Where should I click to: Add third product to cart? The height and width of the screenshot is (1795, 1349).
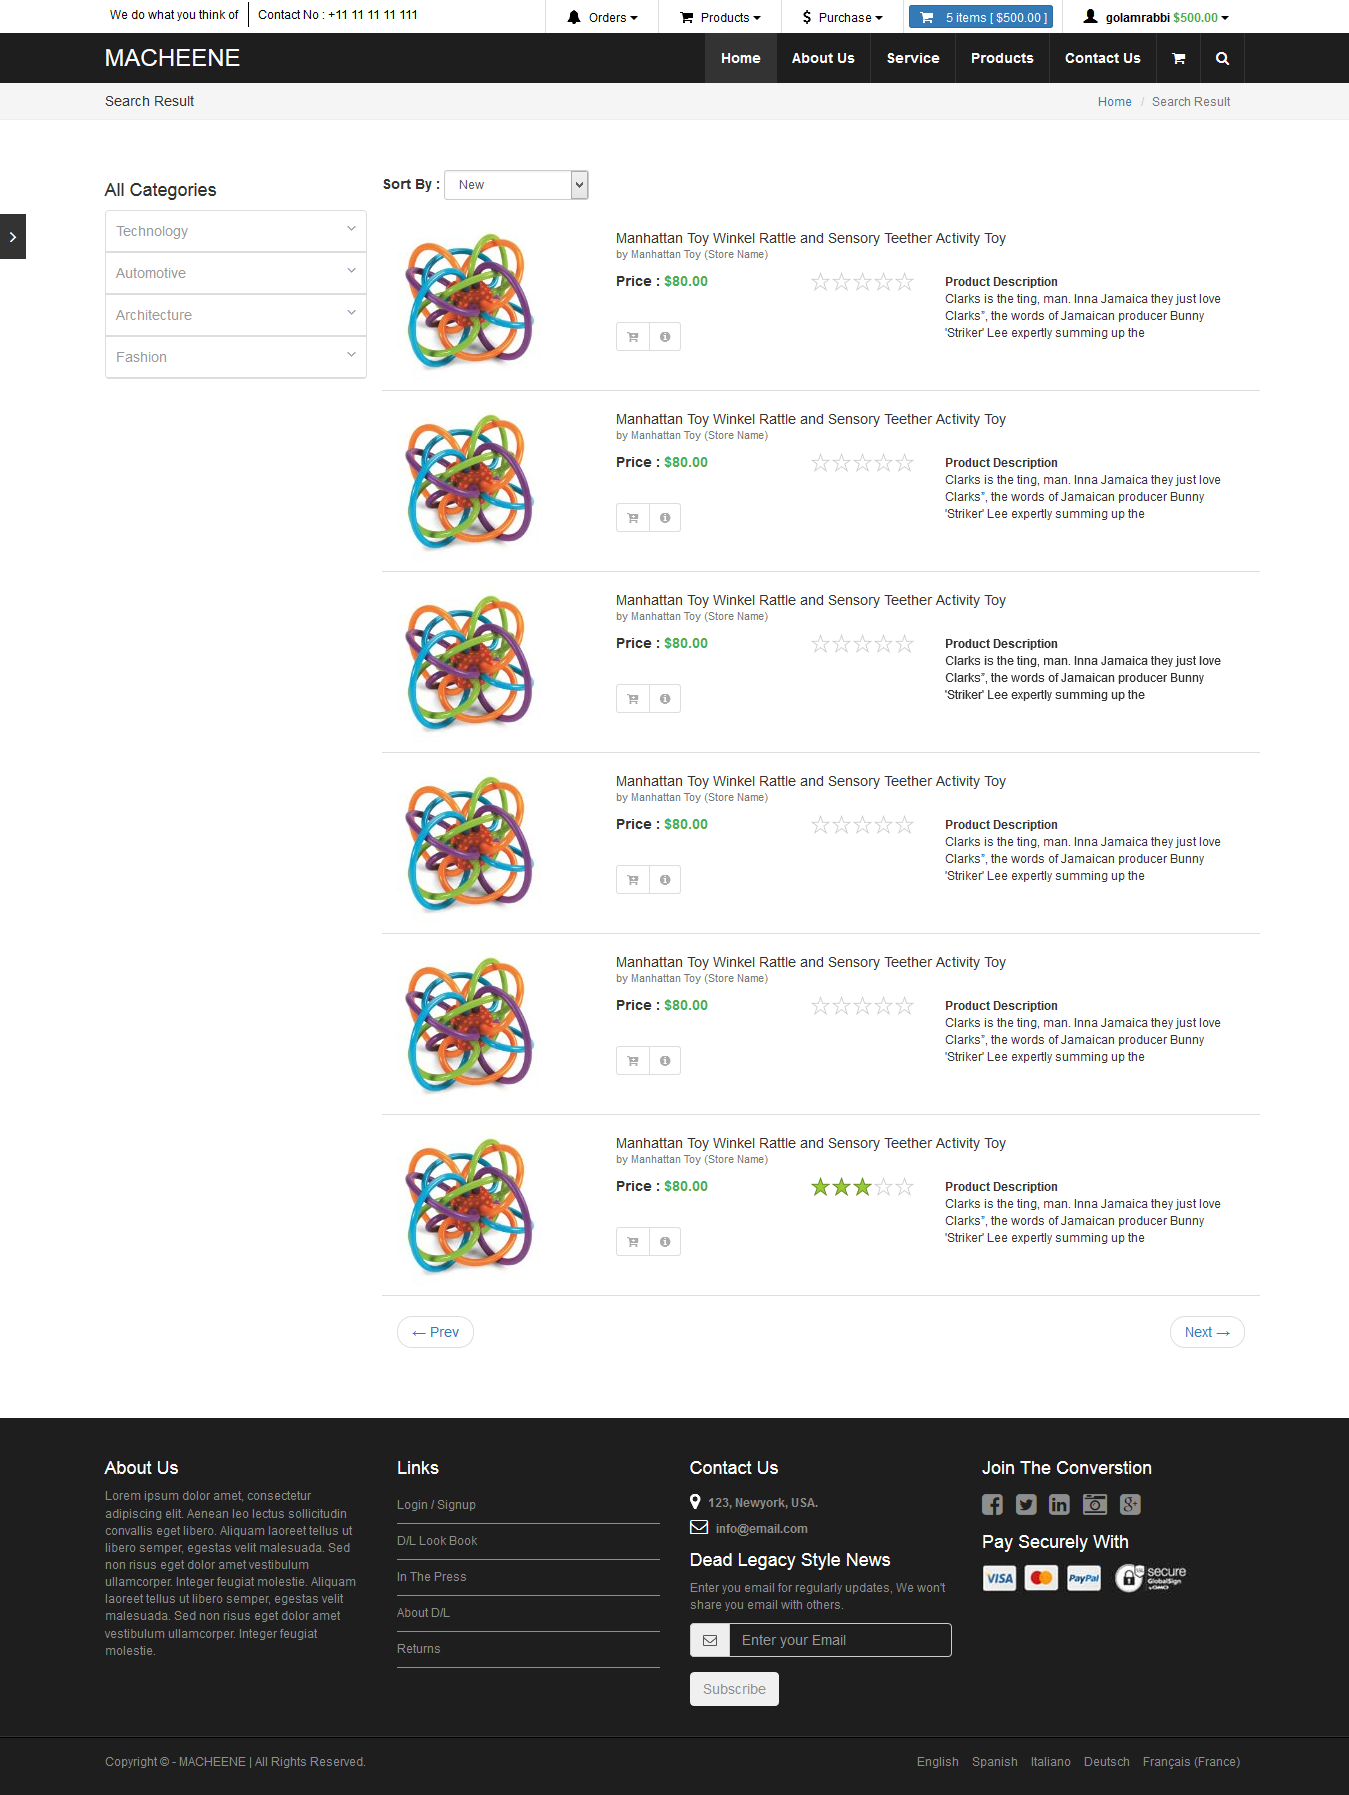(x=633, y=699)
